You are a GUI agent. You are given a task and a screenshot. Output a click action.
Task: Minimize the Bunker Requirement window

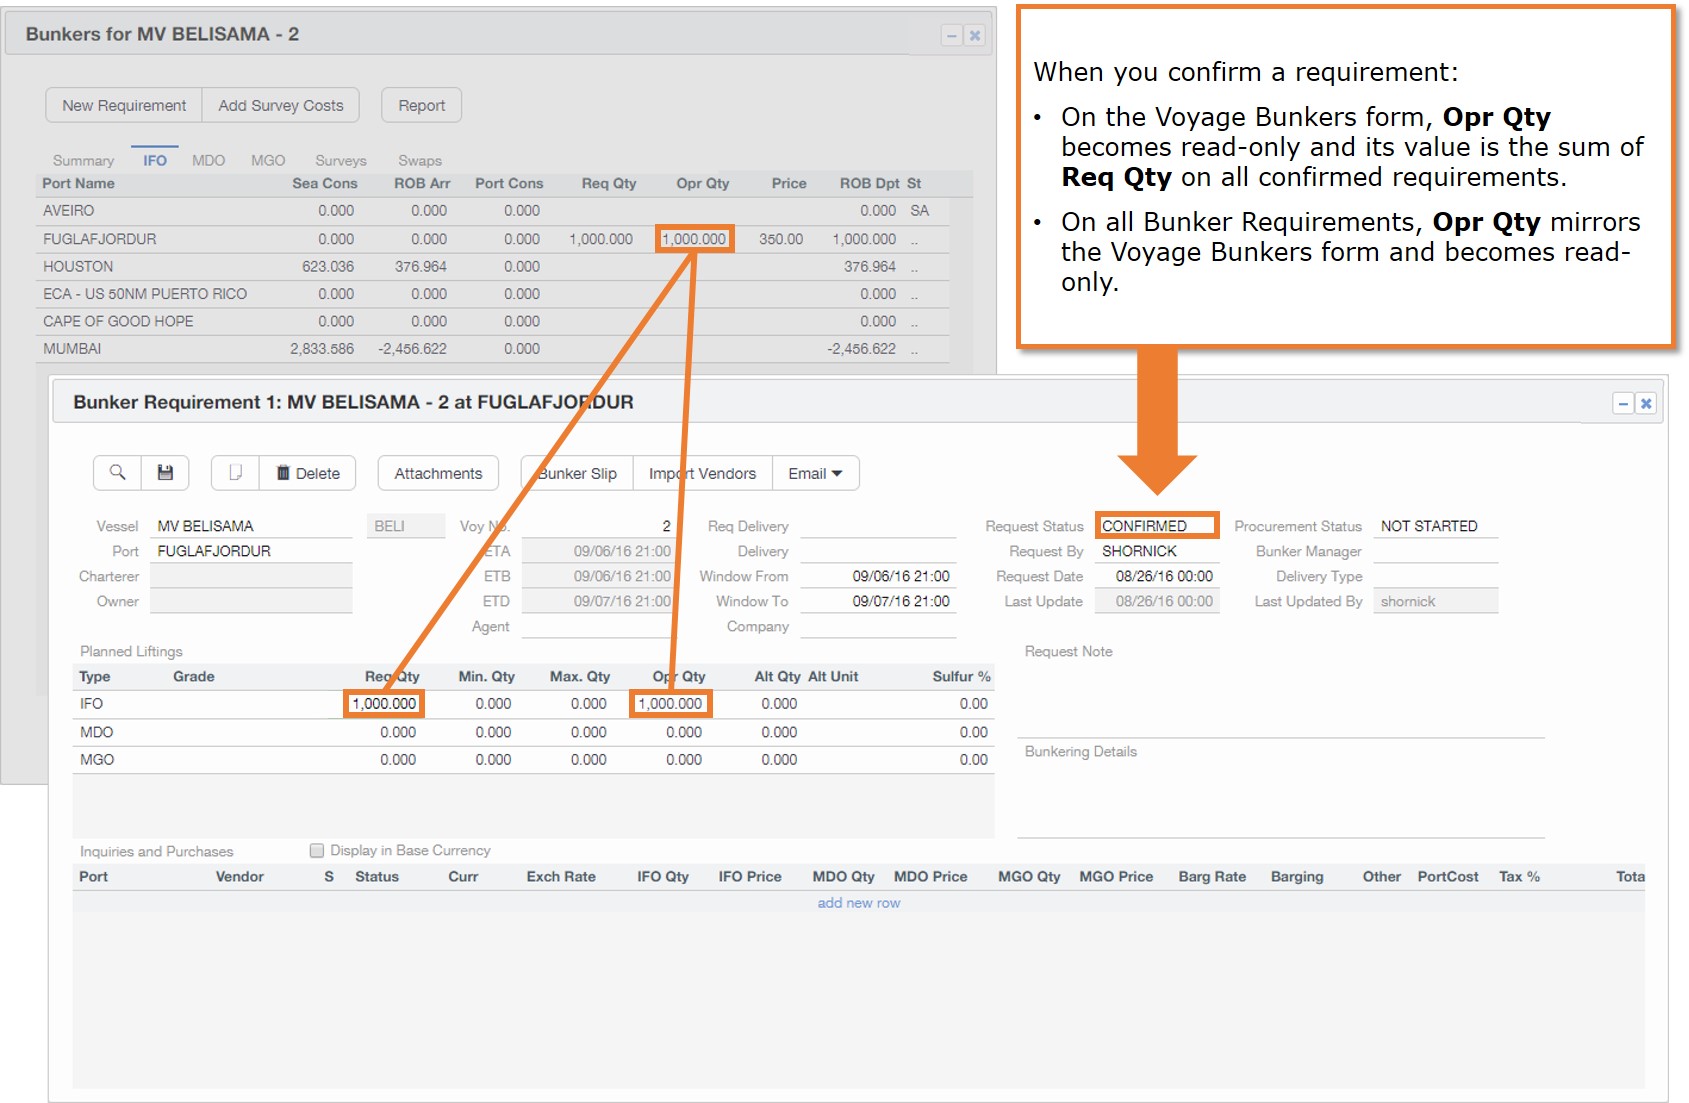tap(1622, 404)
